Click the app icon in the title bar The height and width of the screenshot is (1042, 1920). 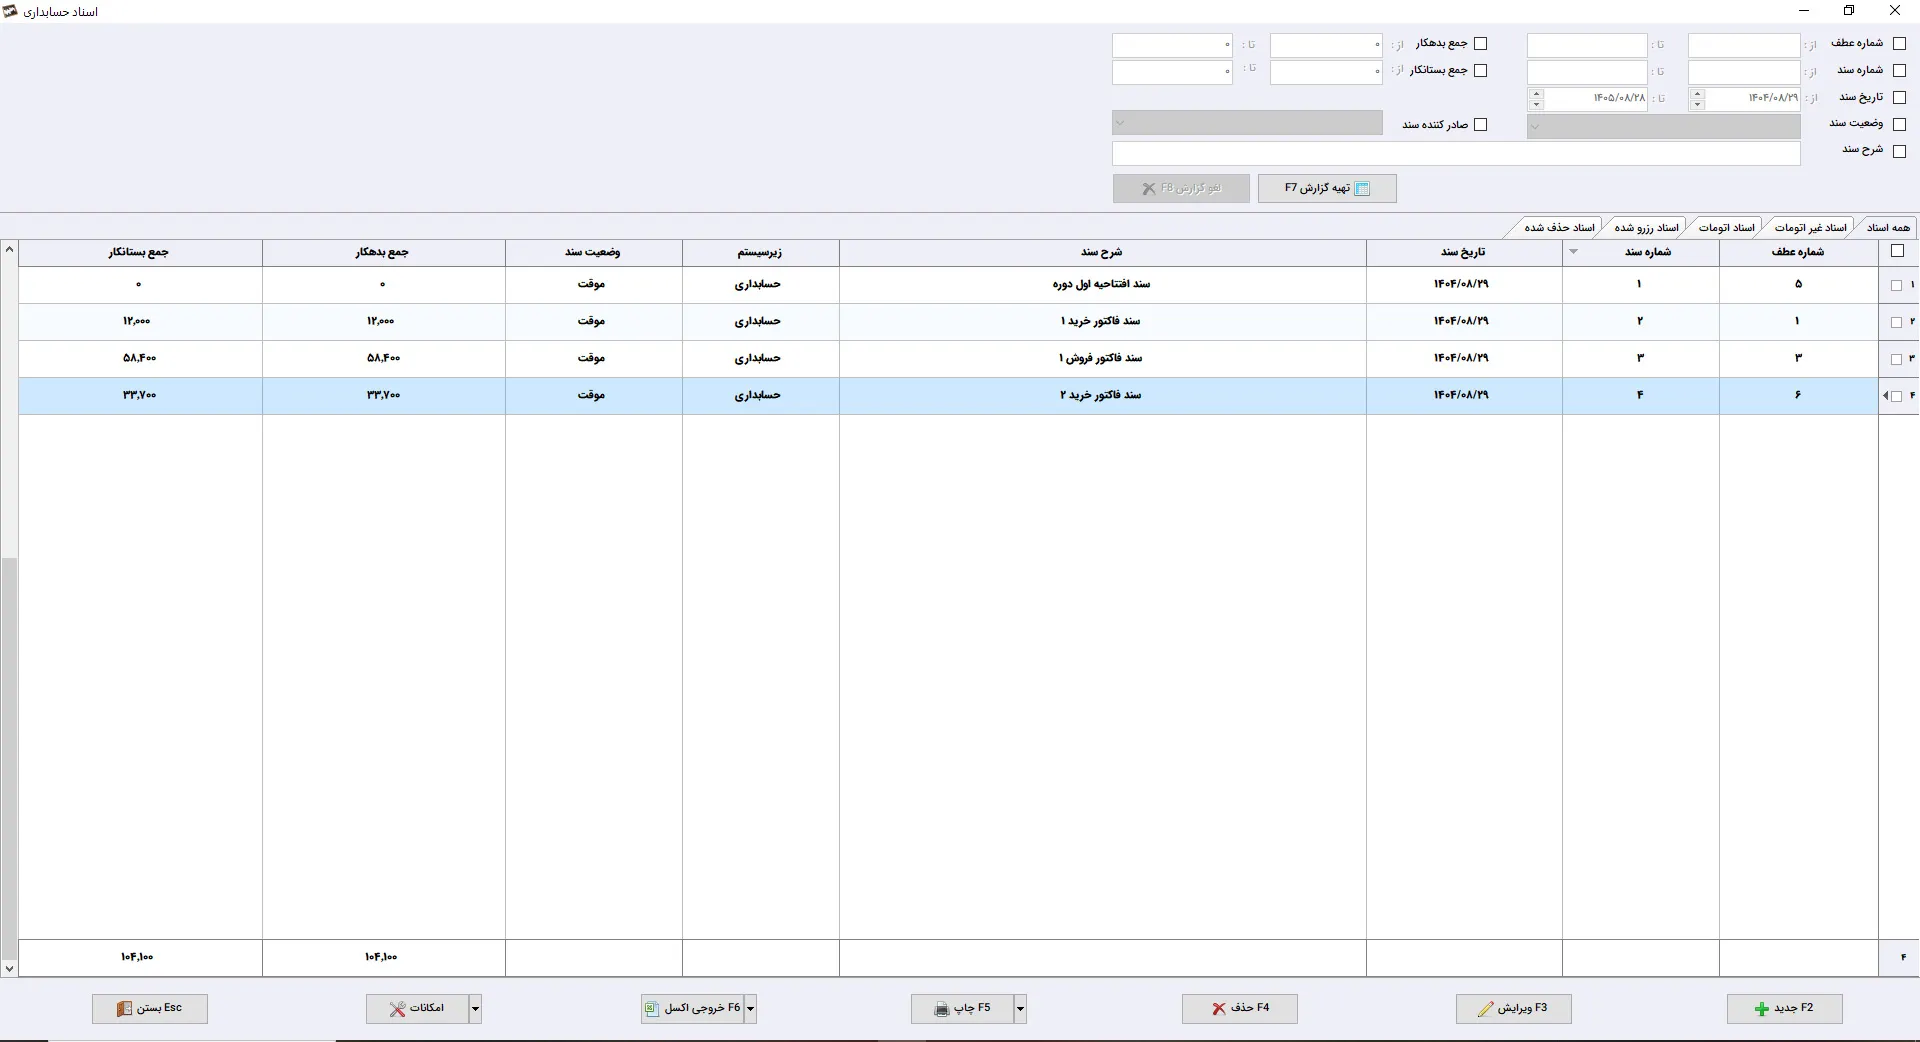coord(10,11)
